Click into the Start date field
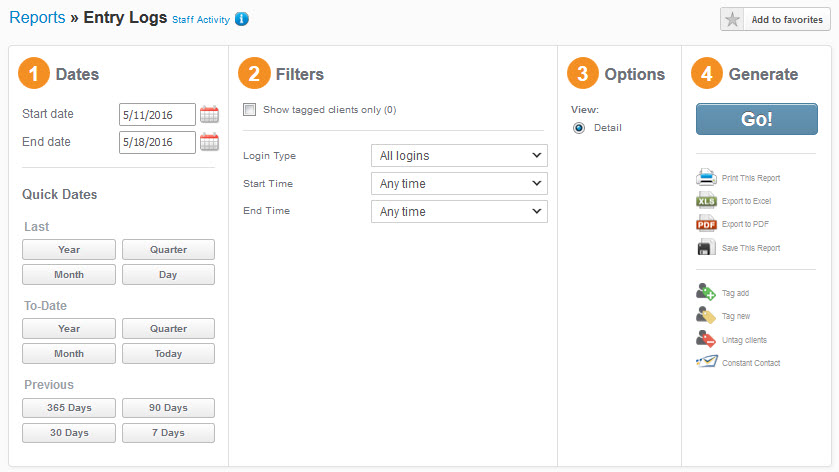The width and height of the screenshot is (839, 472). pyautogui.click(x=156, y=114)
